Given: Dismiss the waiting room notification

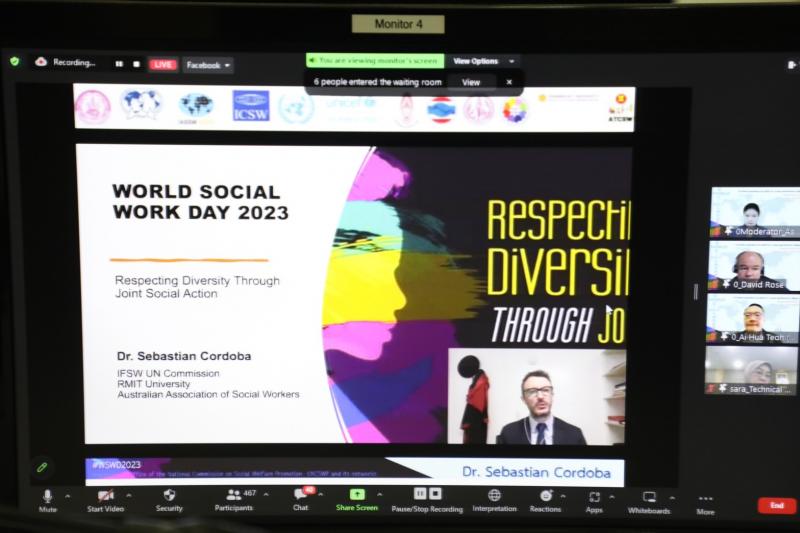Looking at the screenshot, I should [509, 82].
